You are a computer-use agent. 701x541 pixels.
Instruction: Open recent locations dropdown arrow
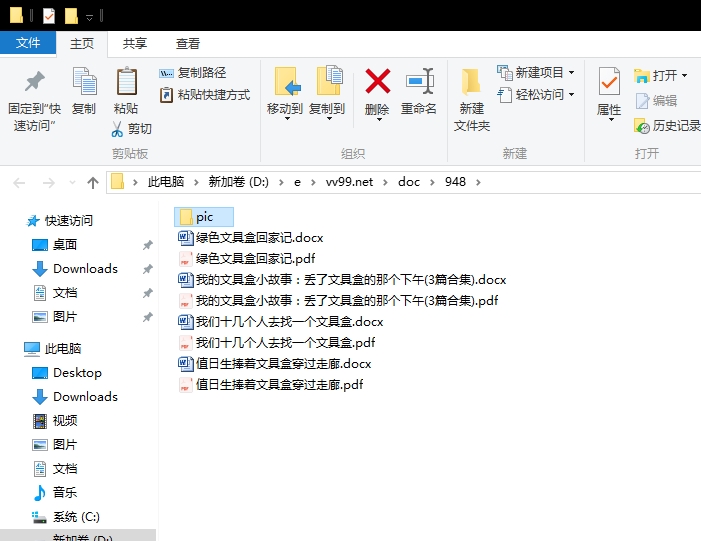click(x=72, y=182)
